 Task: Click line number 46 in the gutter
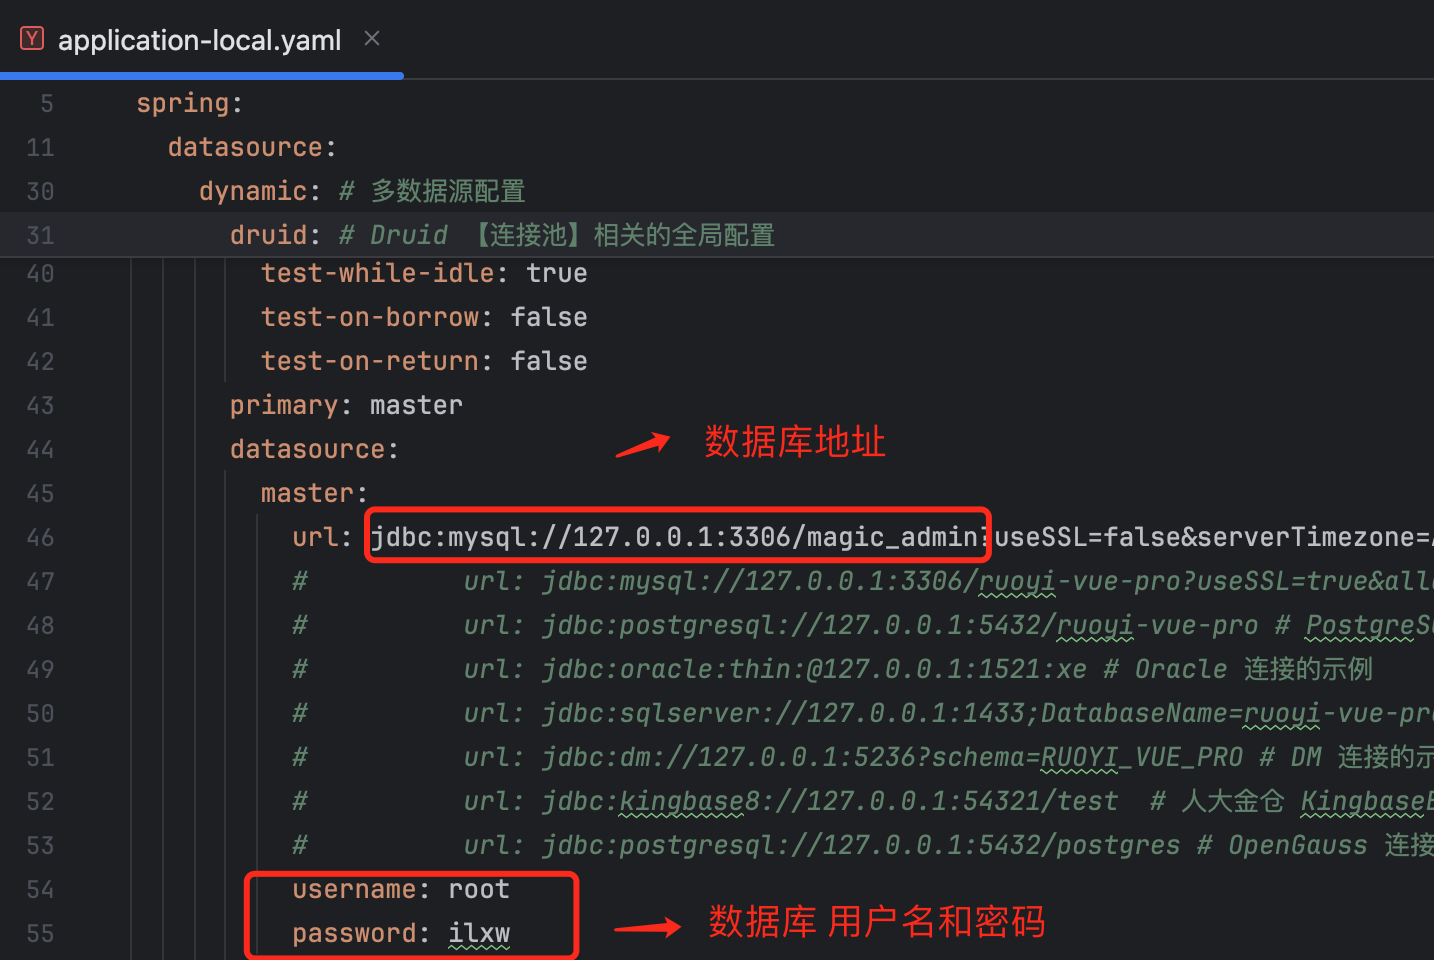pos(40,537)
